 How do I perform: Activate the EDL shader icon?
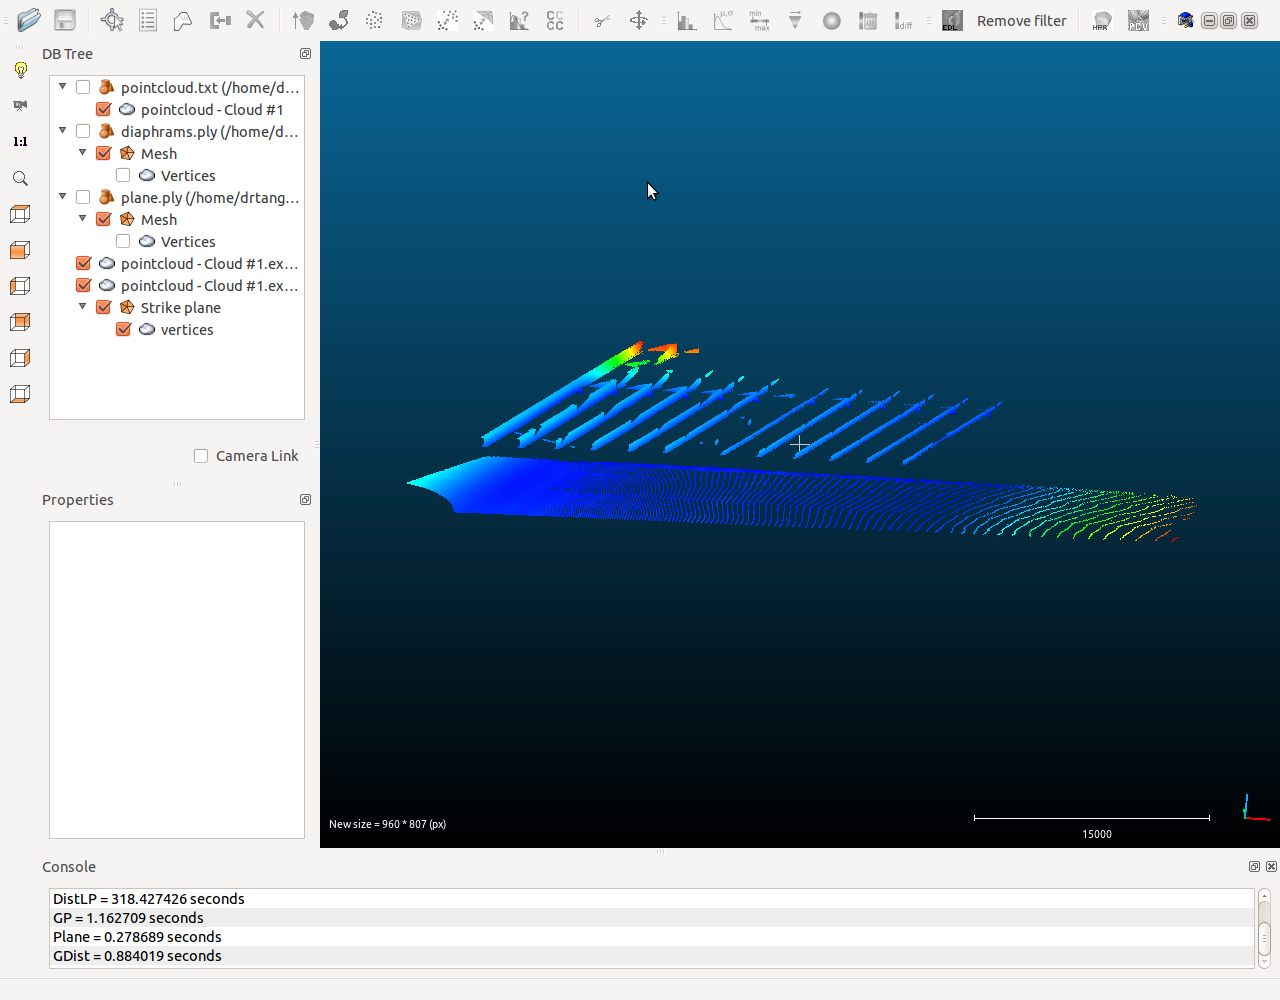[x=951, y=20]
